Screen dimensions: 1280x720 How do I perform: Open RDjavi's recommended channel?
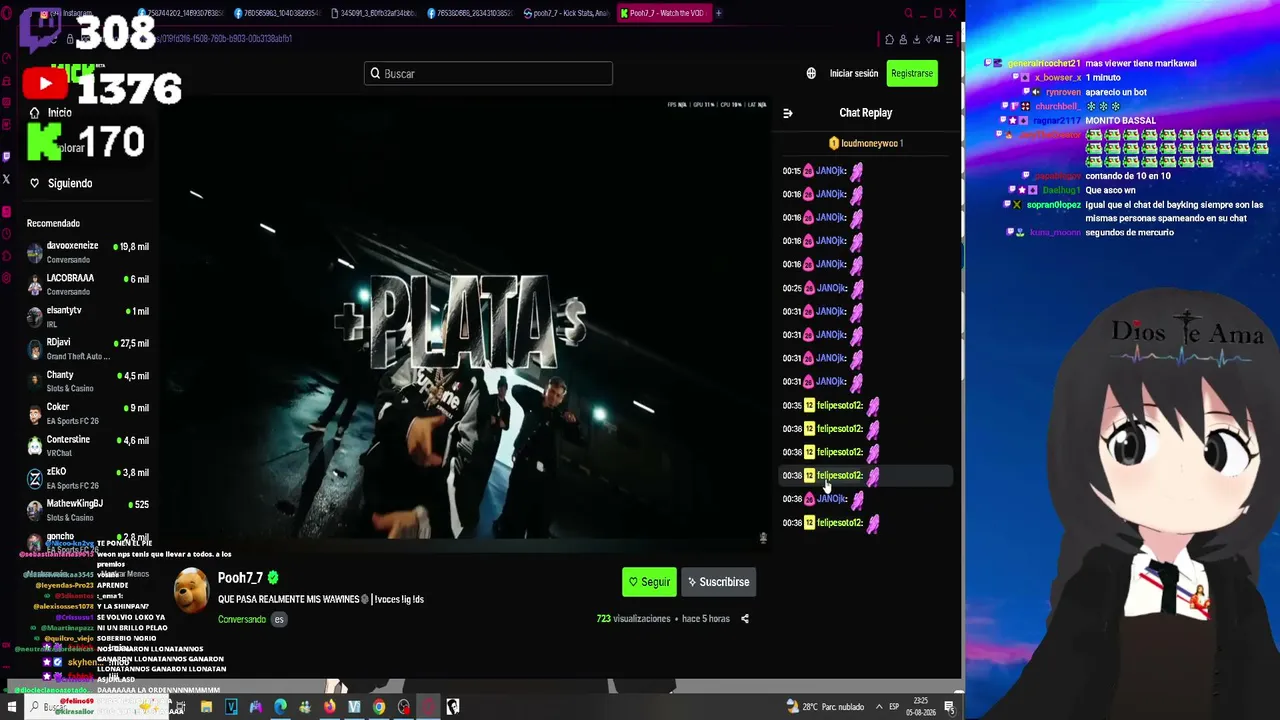(88, 348)
